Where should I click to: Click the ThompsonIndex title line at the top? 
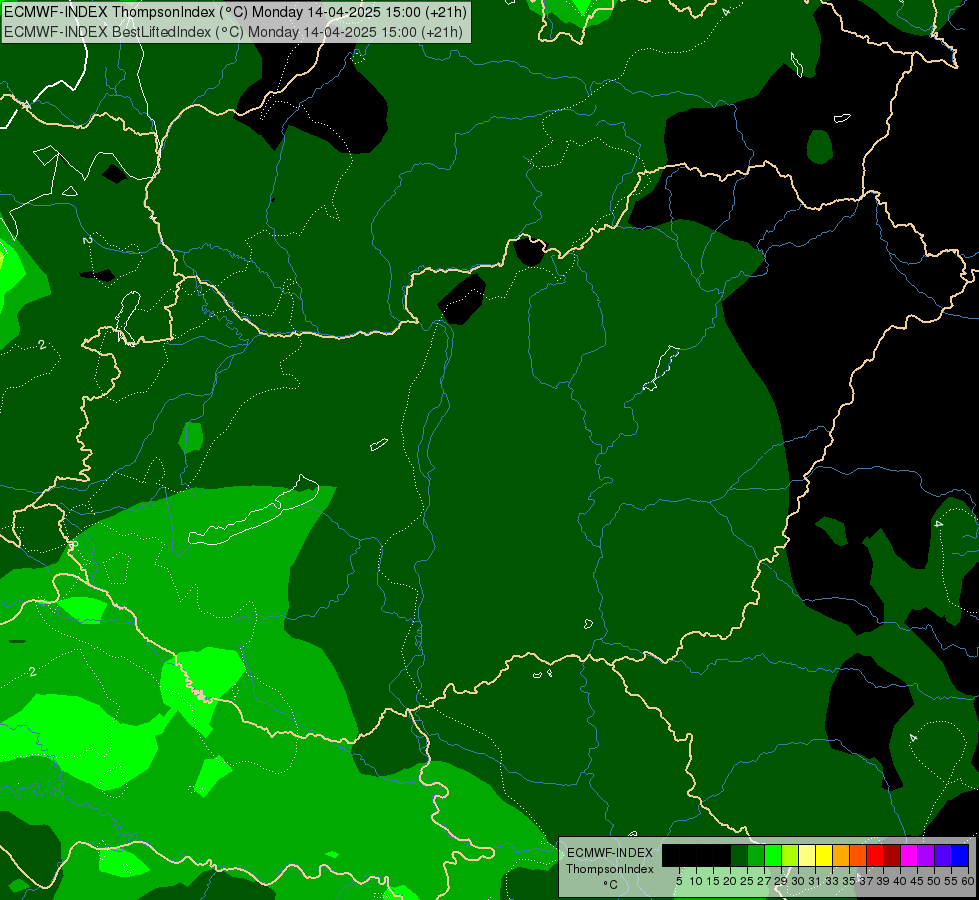pyautogui.click(x=235, y=12)
